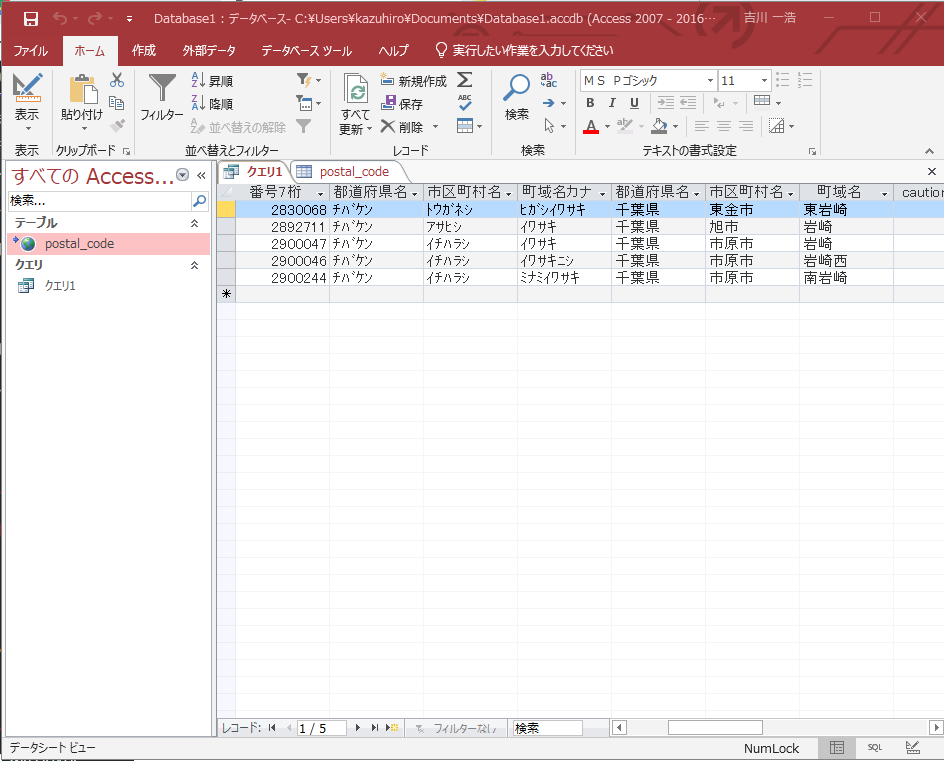Open the 作成 ribbon tab

pos(144,50)
